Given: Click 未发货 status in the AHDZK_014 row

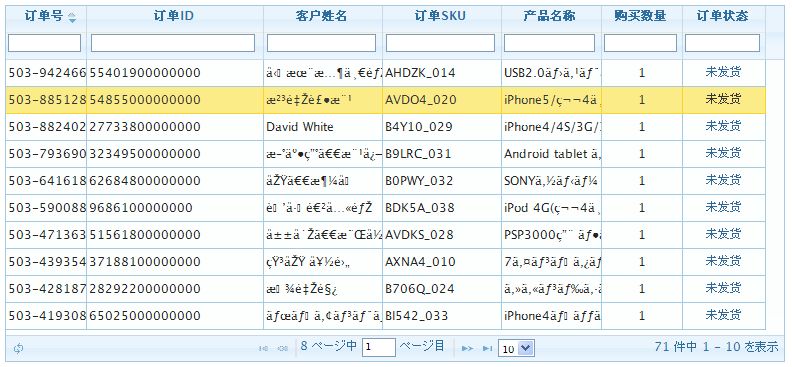Looking at the screenshot, I should [723, 73].
